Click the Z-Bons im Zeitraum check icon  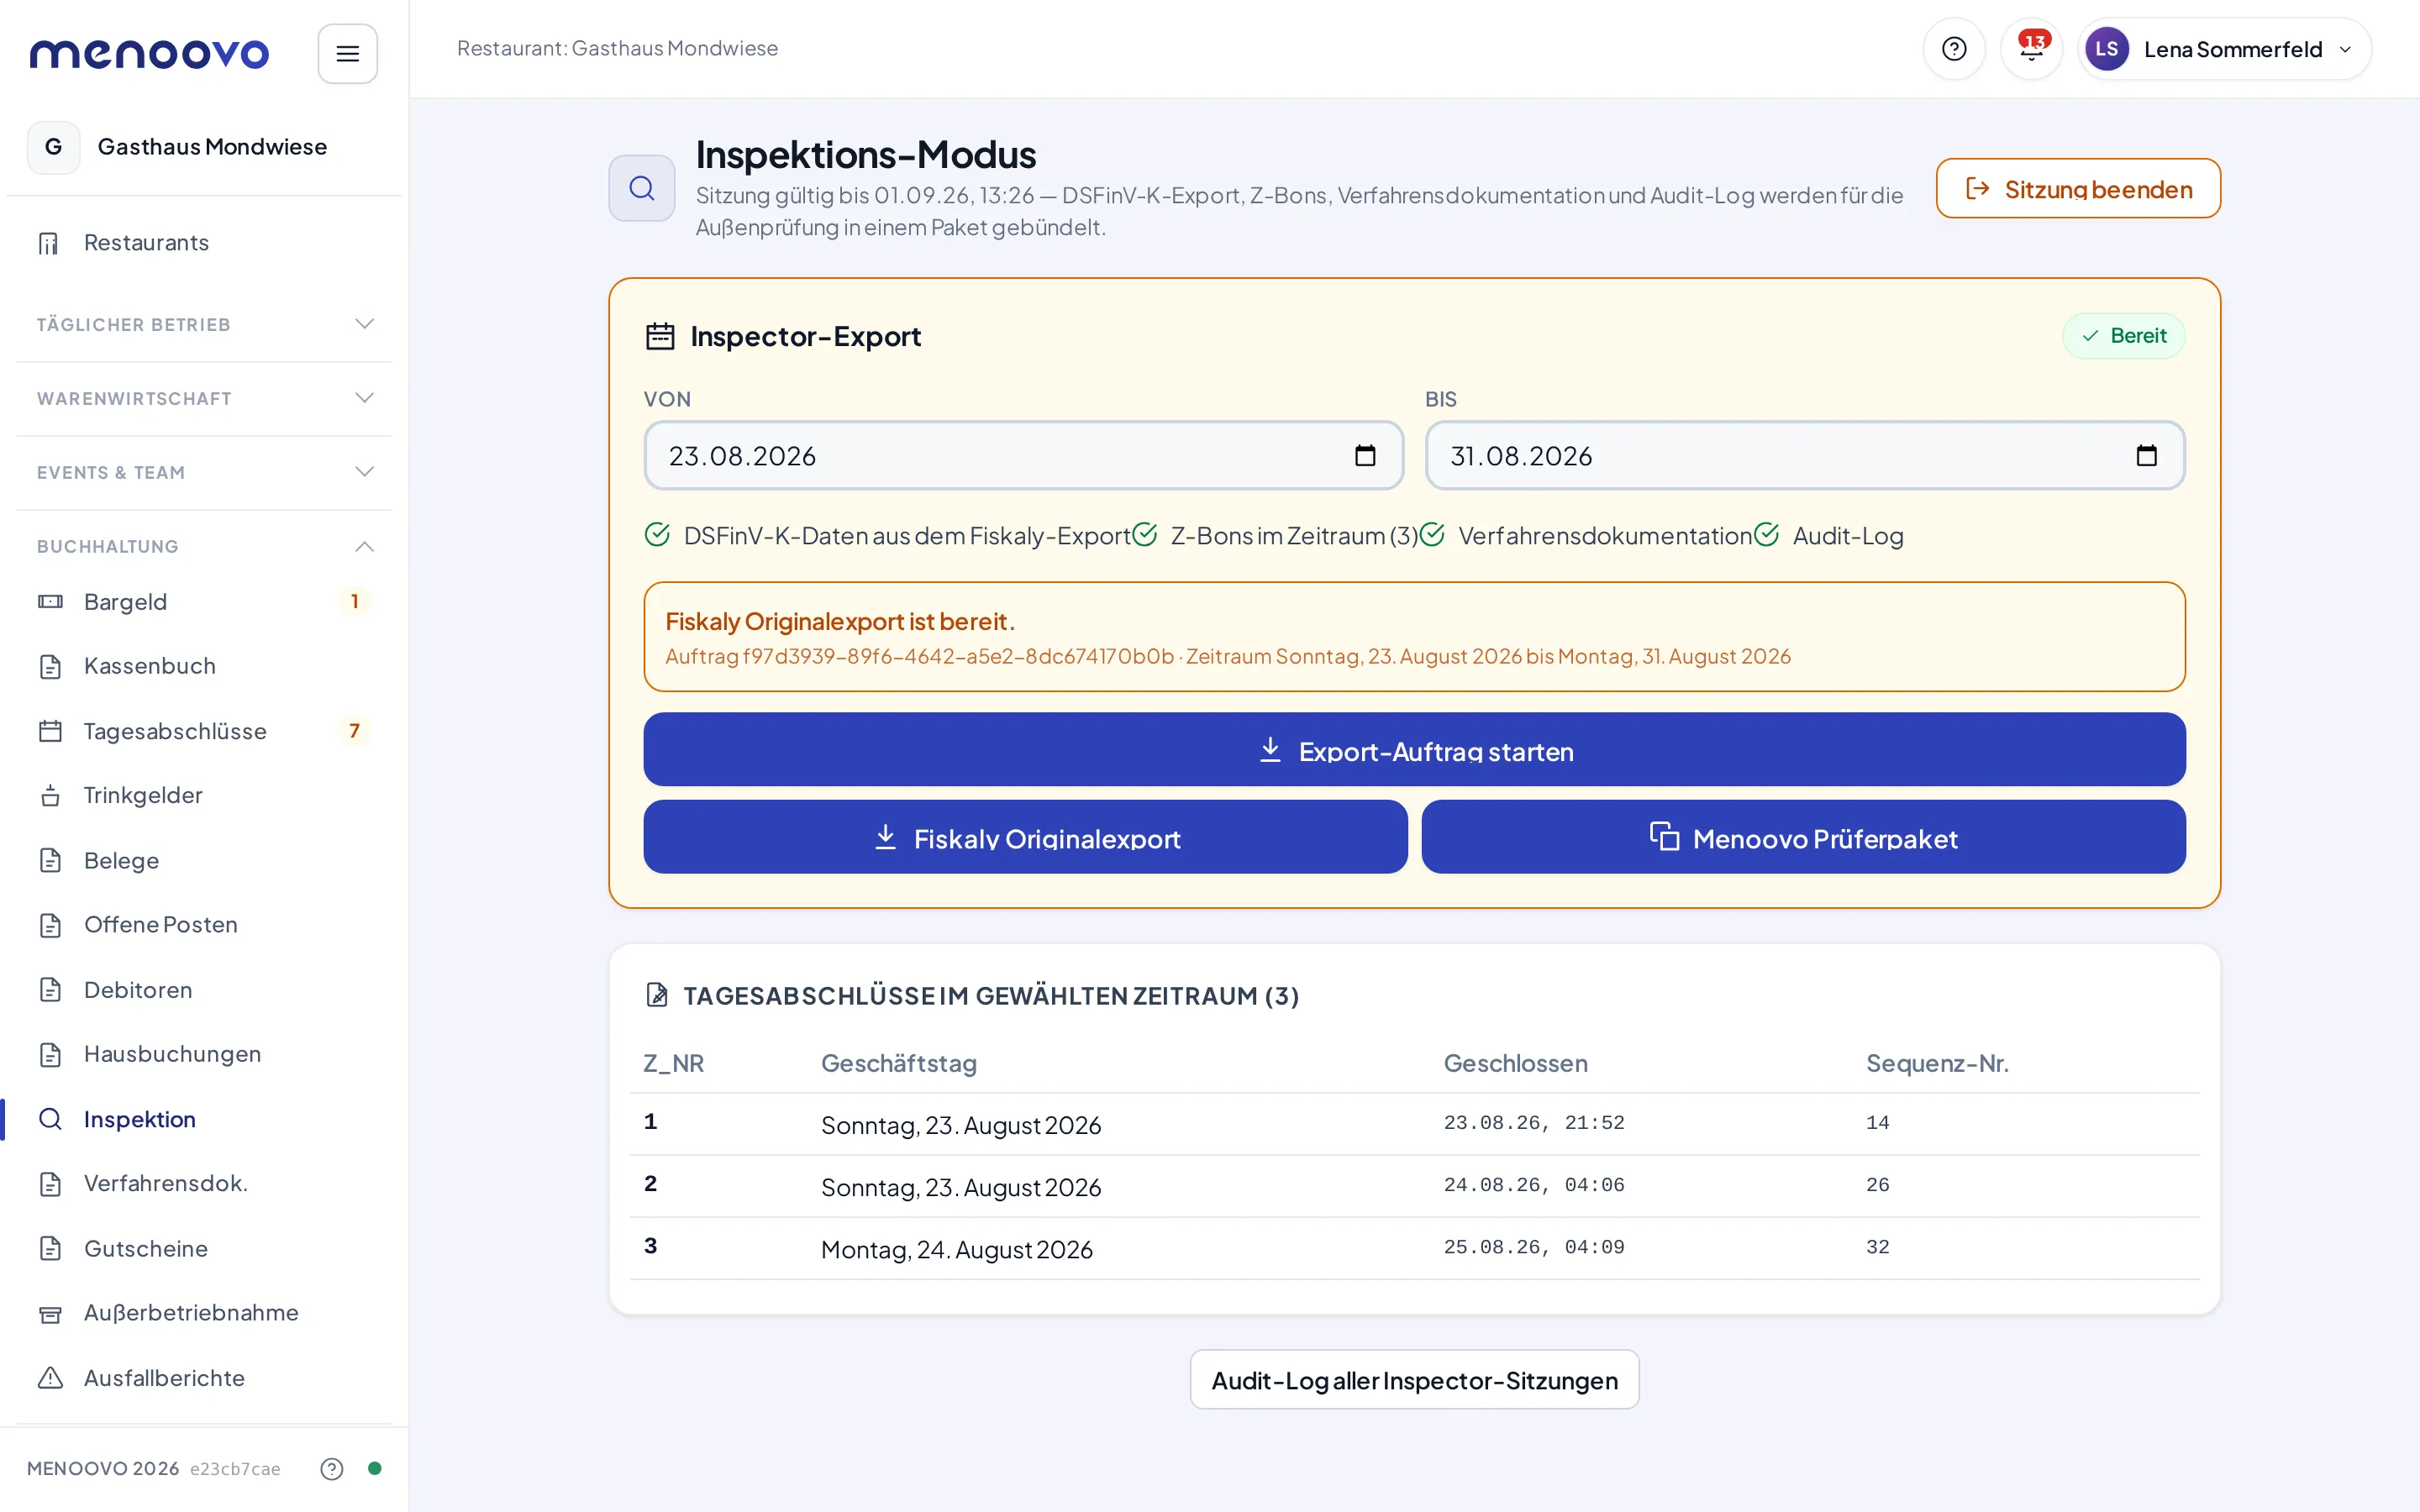pyautogui.click(x=1144, y=535)
